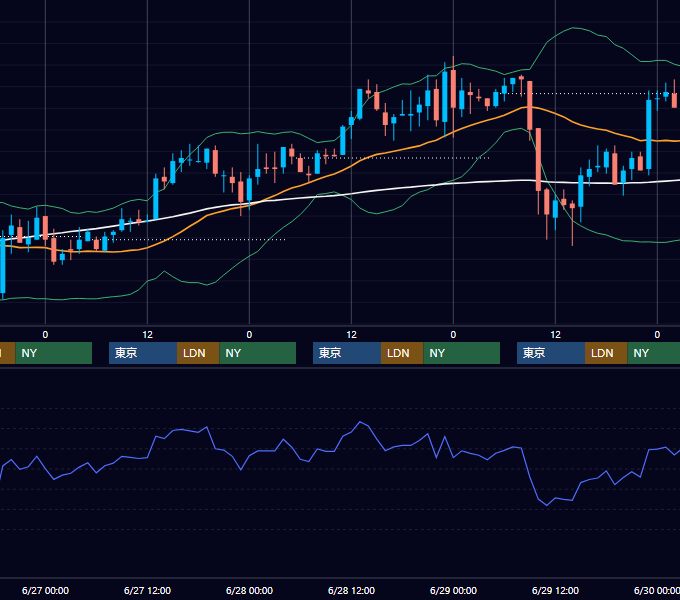The width and height of the screenshot is (680, 600).
Task: Select the NY session block following 6/28 LDN
Action: click(x=461, y=353)
